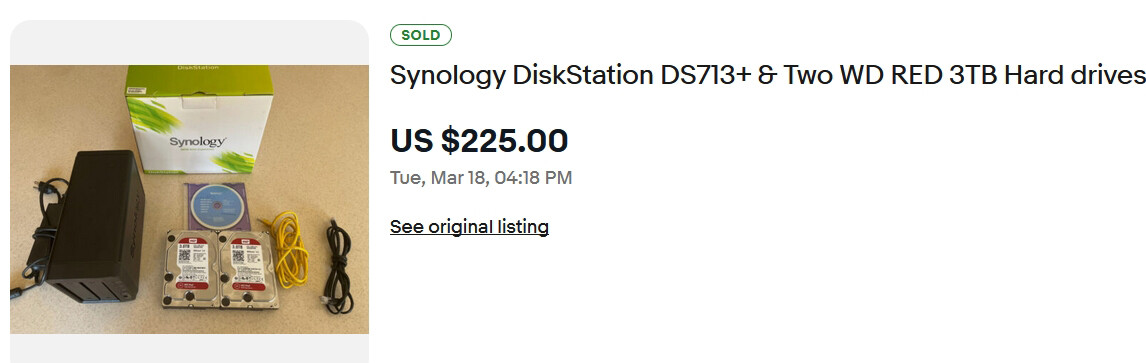This screenshot has height=363, width=1146.
Task: Click the black coiled cable on right
Action: 338,267
